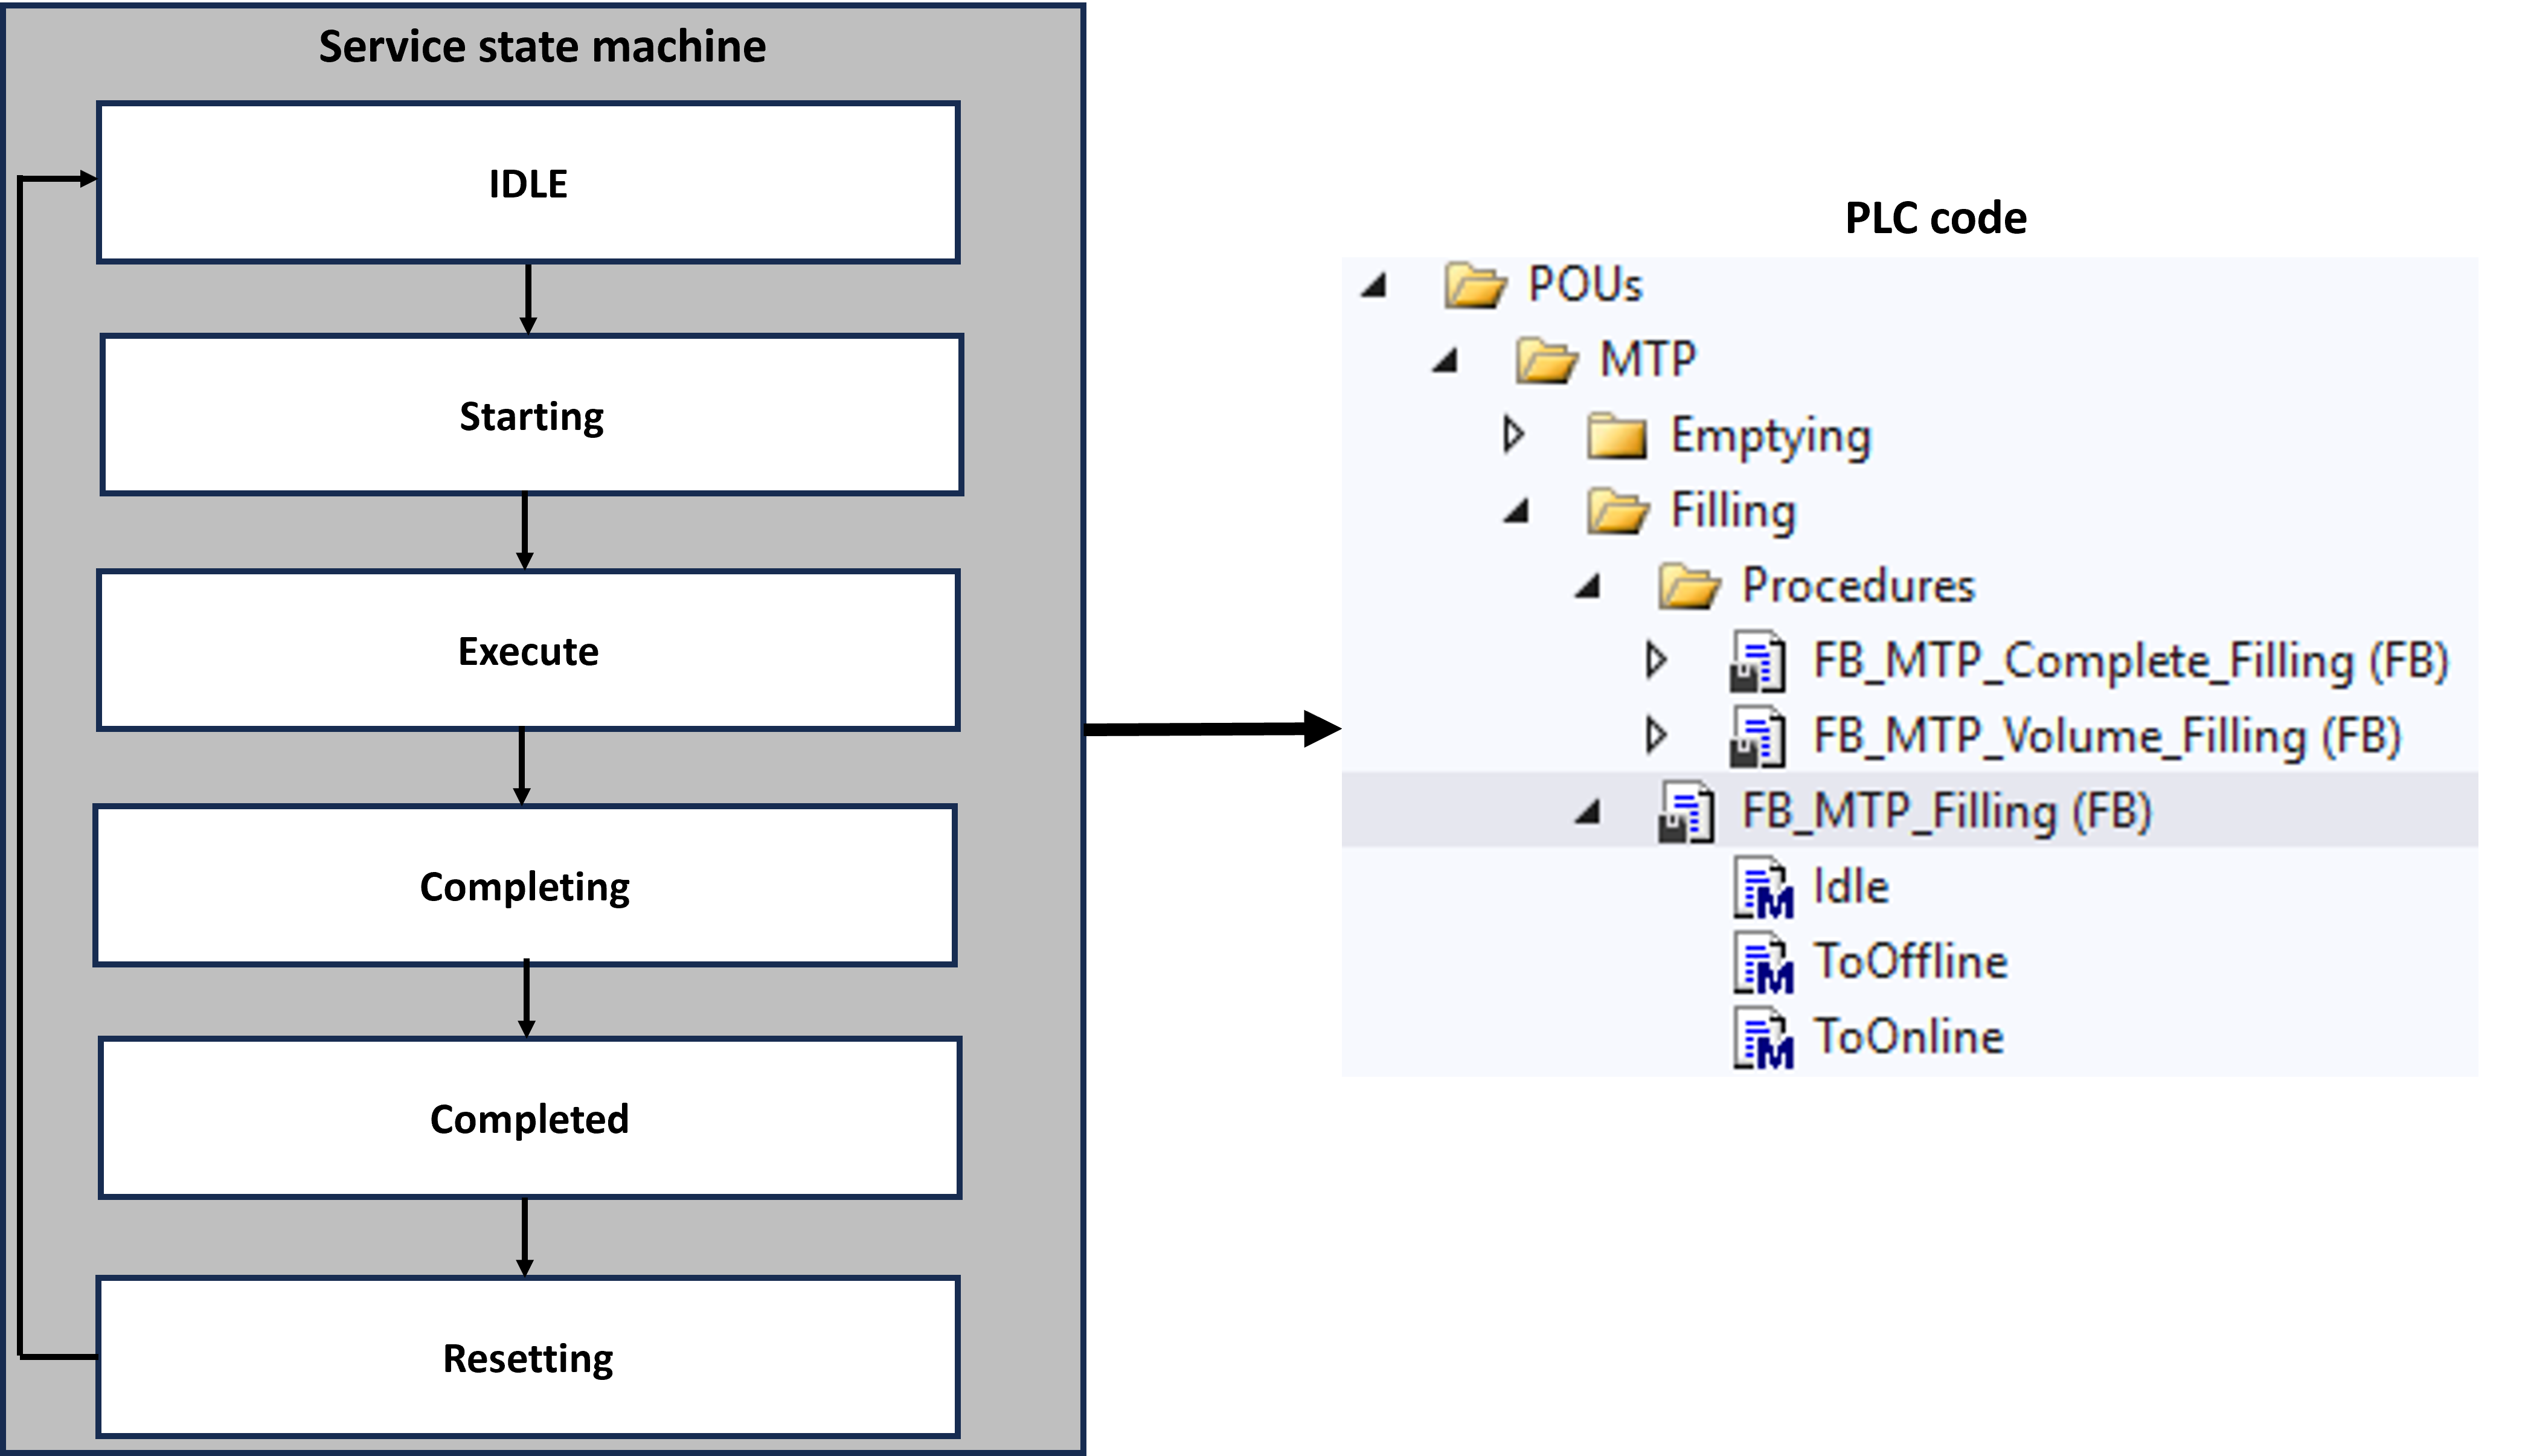2531x1456 pixels.
Task: Click the Service state machine title
Action: [543, 47]
